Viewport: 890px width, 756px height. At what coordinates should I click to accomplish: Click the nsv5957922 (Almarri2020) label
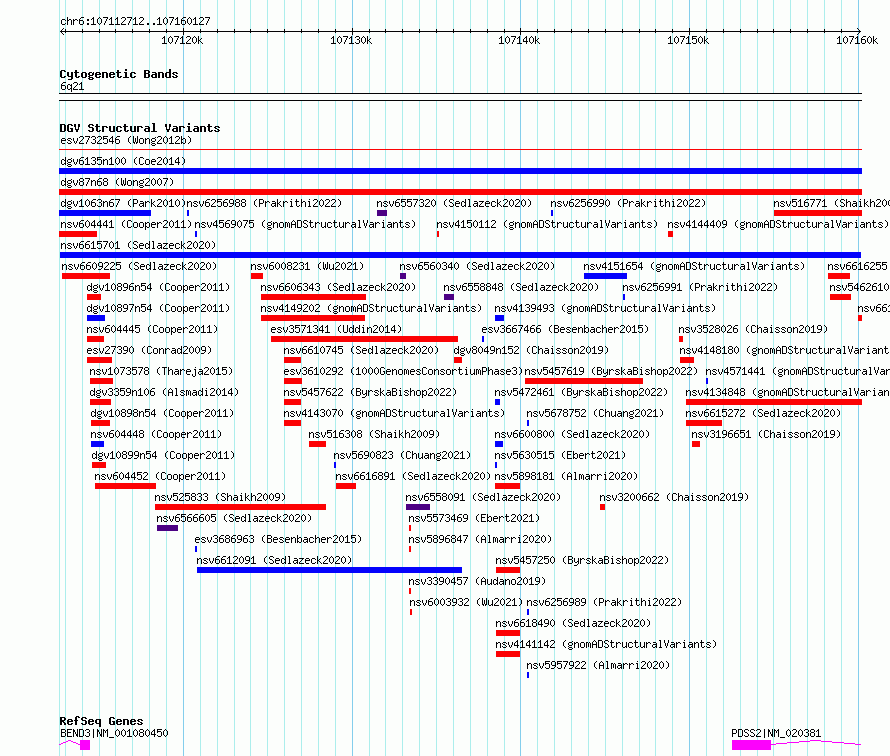598,665
